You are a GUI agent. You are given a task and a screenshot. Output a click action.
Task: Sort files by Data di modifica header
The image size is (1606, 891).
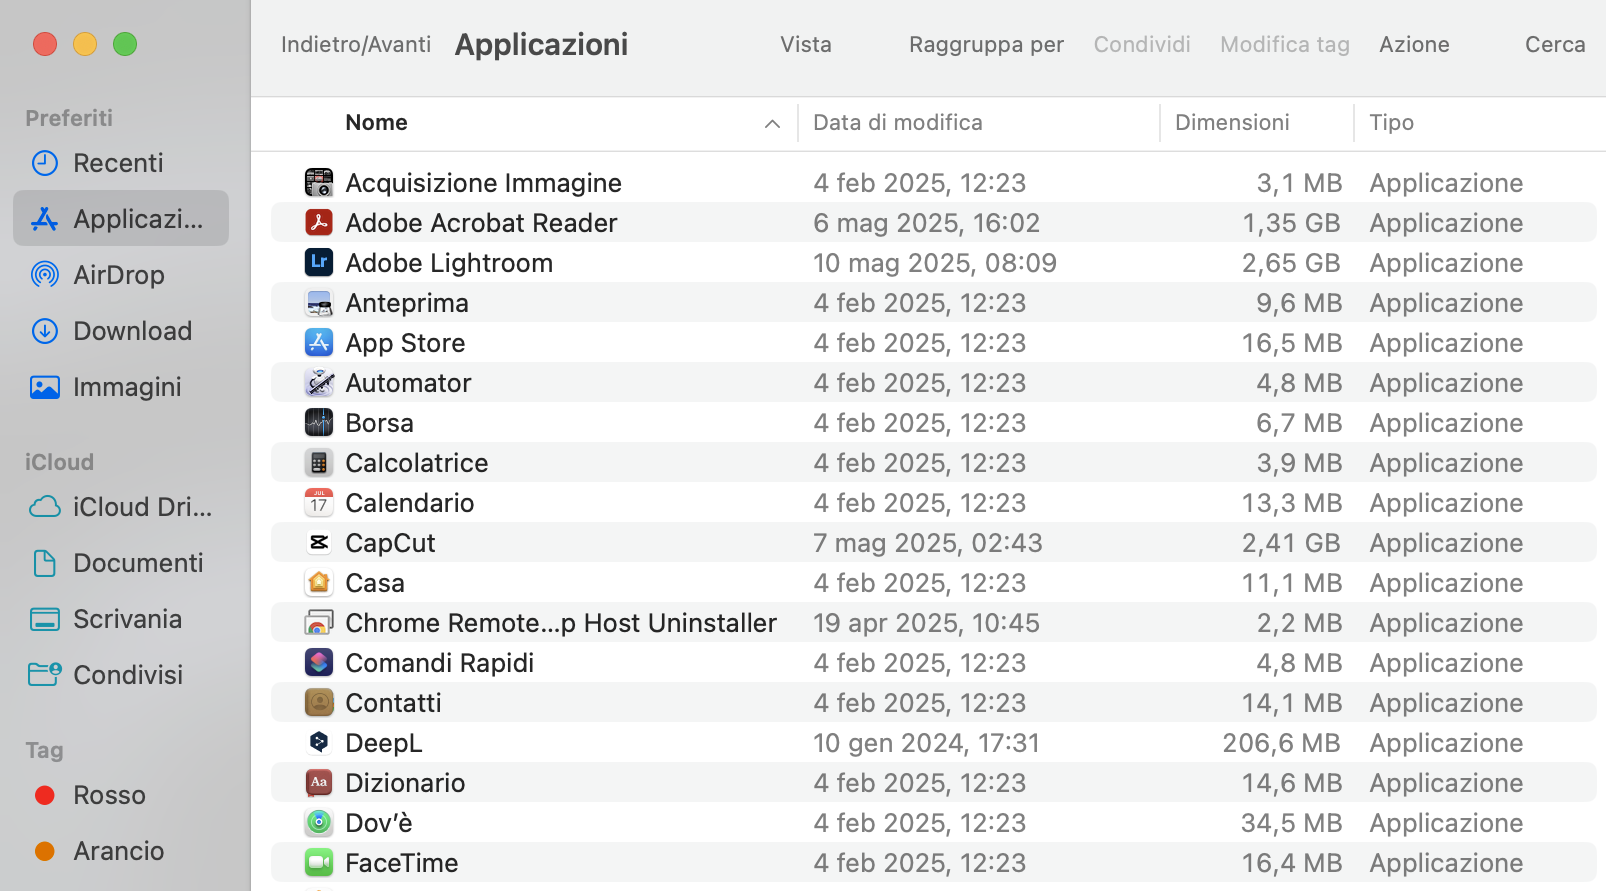(x=896, y=122)
